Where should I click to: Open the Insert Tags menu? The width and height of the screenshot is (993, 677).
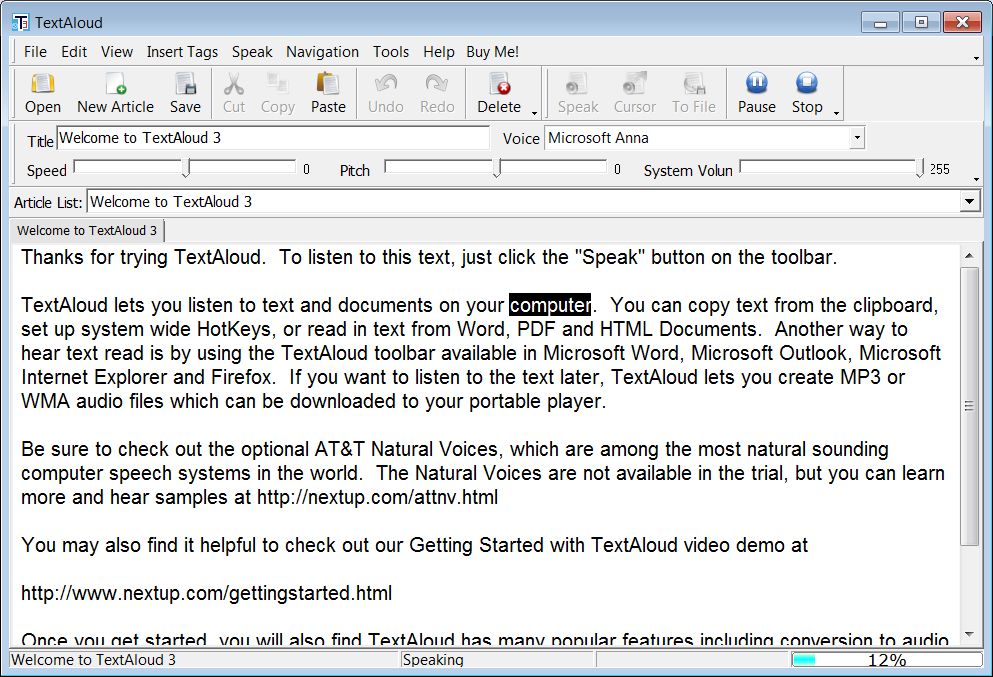pos(182,52)
